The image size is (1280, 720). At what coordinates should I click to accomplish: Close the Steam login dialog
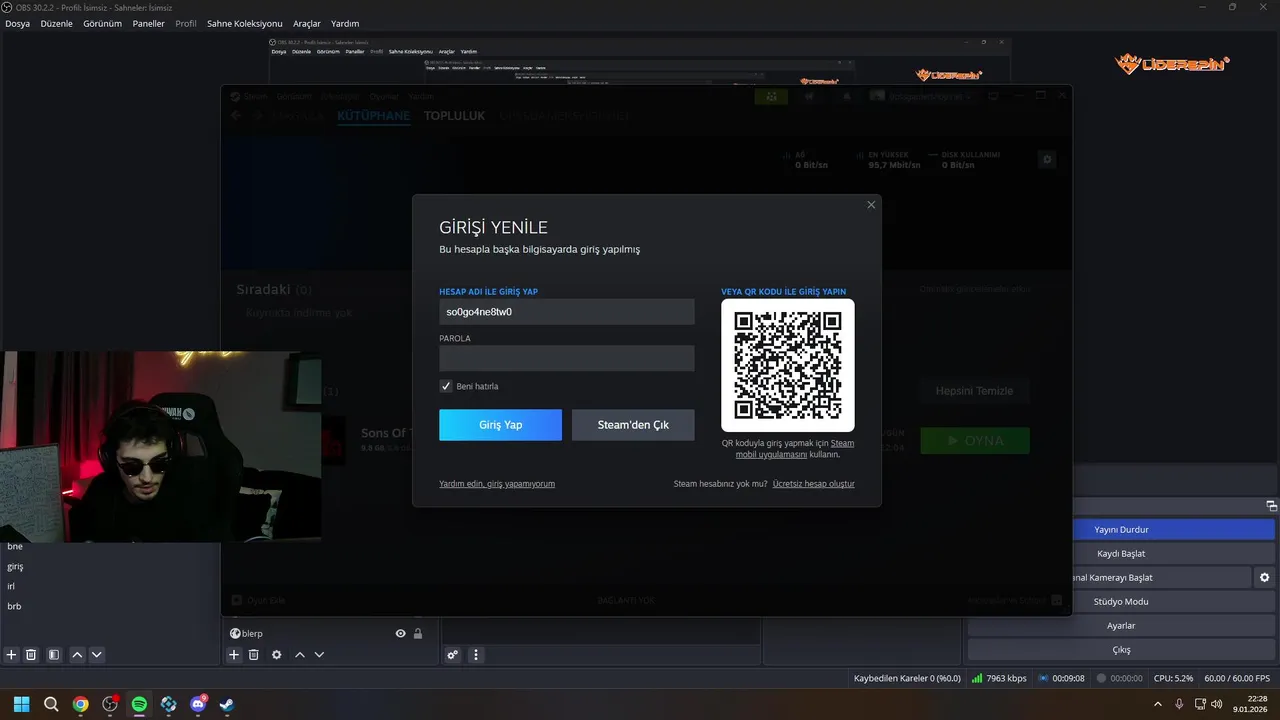(871, 205)
